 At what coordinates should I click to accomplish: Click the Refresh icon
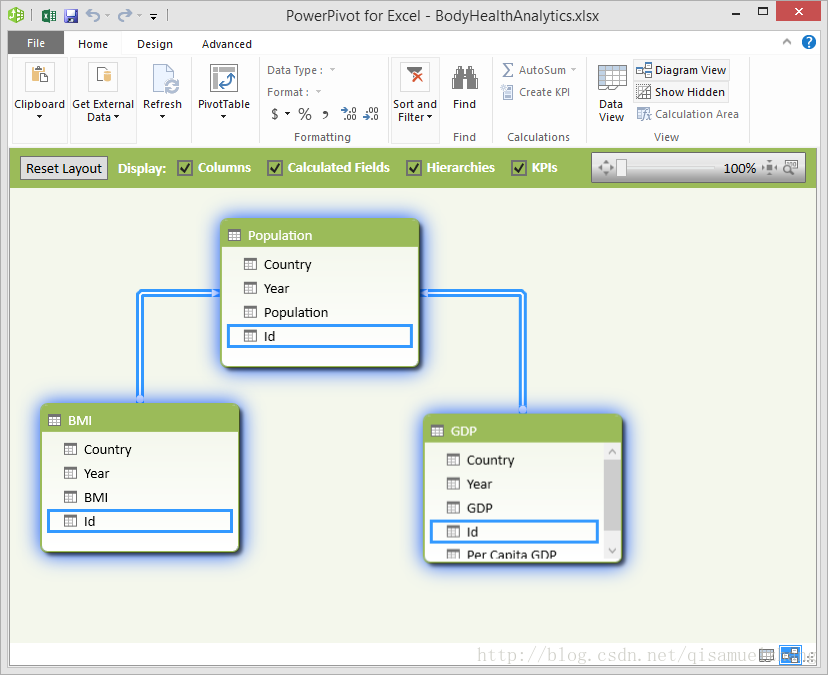[165, 78]
